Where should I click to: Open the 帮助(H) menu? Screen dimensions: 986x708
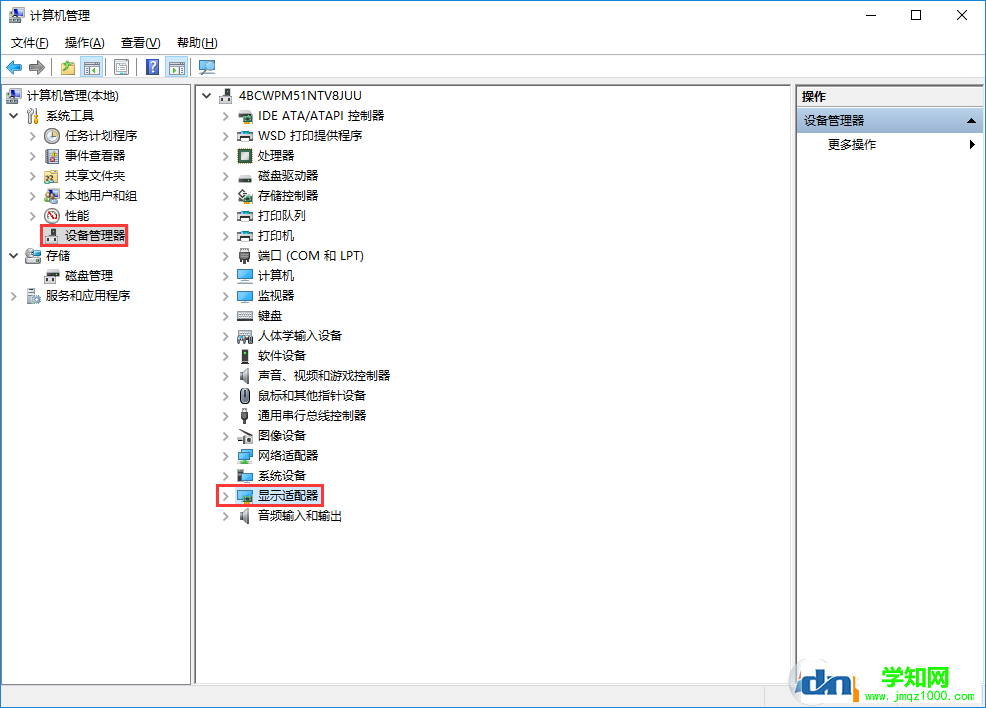197,43
